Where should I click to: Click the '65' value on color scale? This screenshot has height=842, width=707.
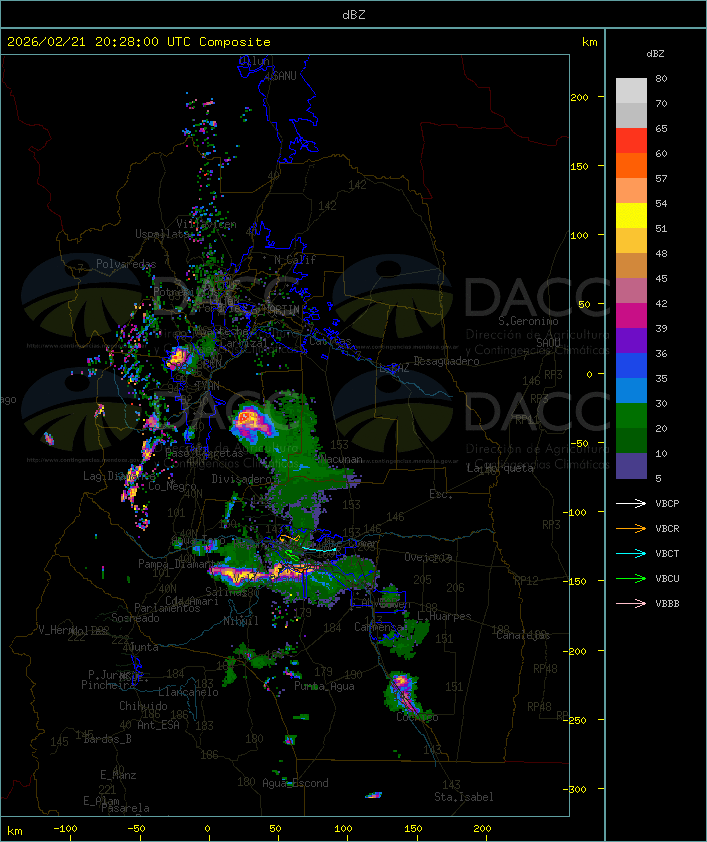tap(661, 128)
